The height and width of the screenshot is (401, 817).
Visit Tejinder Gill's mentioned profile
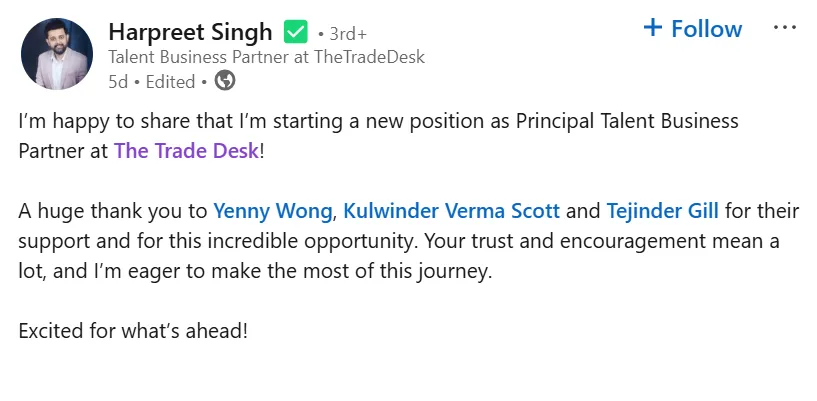click(x=662, y=211)
